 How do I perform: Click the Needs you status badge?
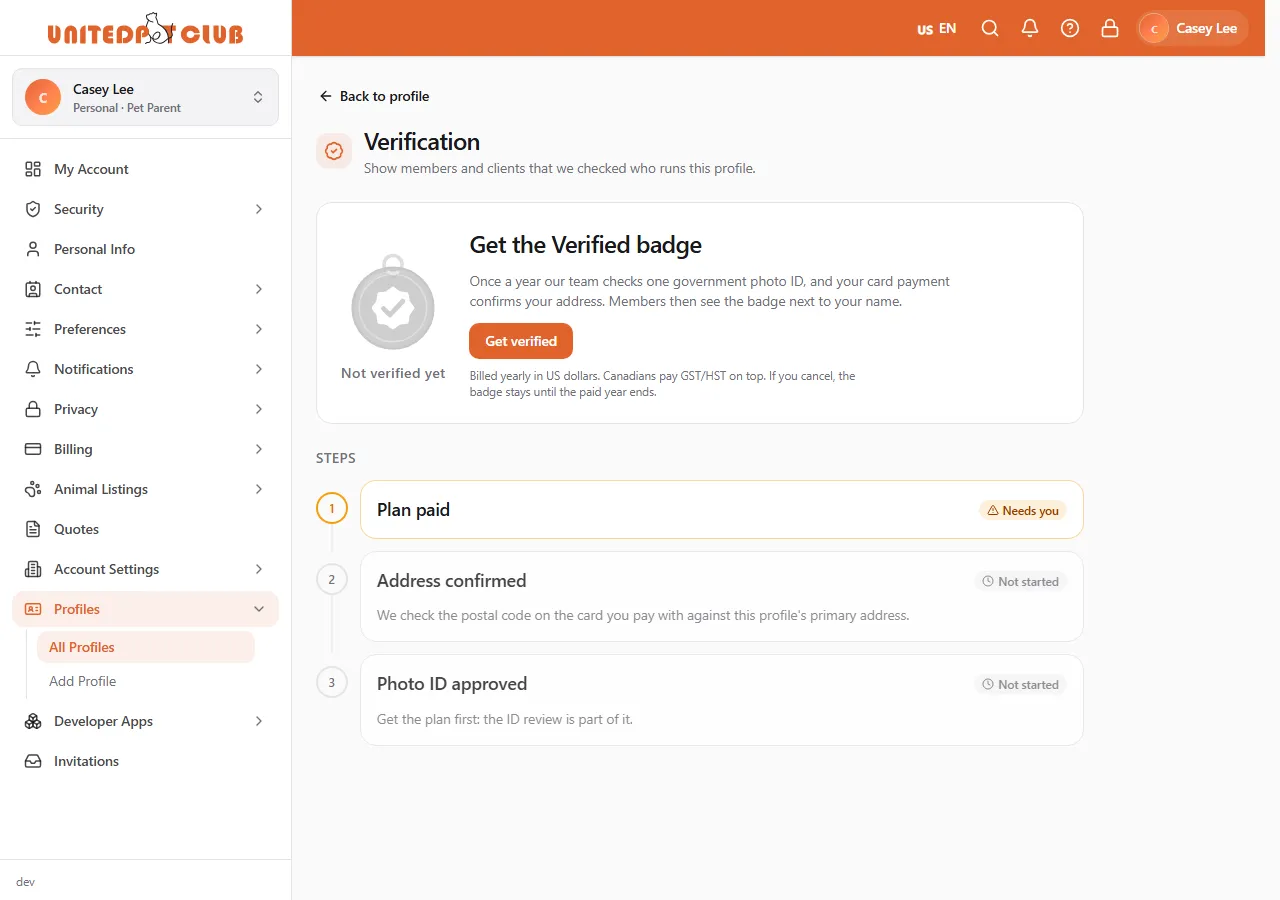[1023, 510]
